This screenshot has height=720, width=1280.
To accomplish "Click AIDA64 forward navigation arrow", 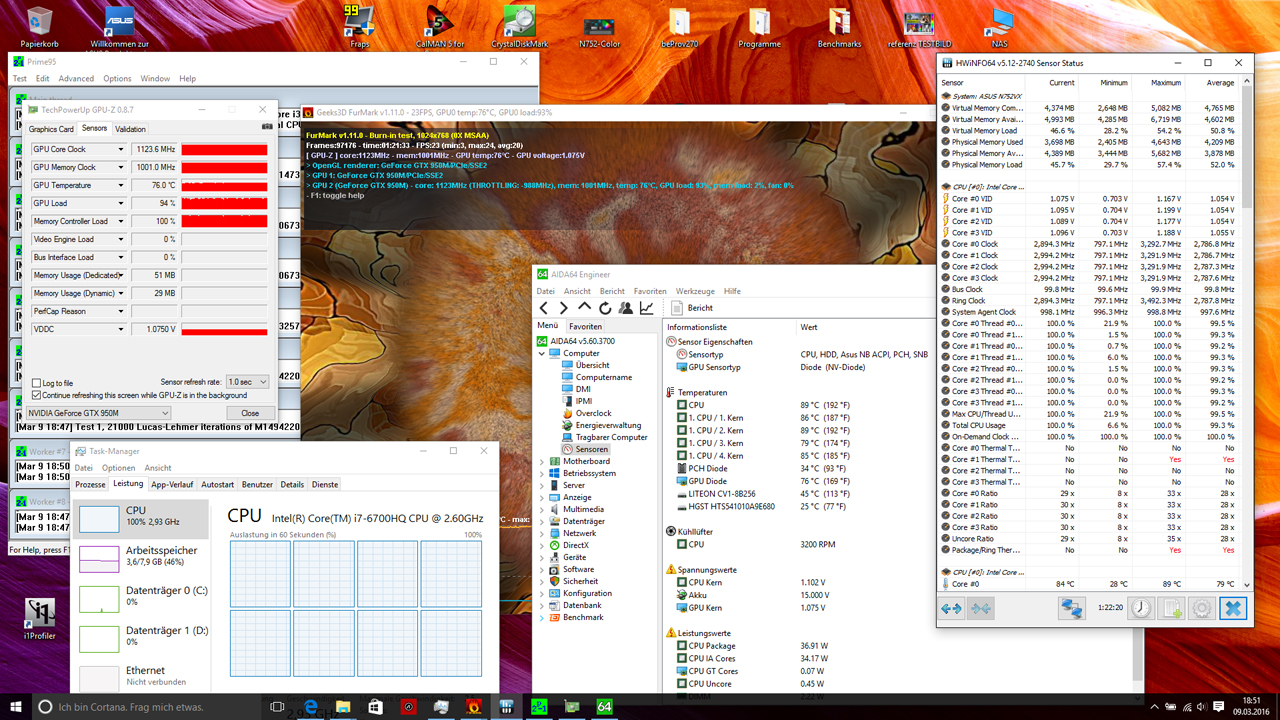I will 564,308.
